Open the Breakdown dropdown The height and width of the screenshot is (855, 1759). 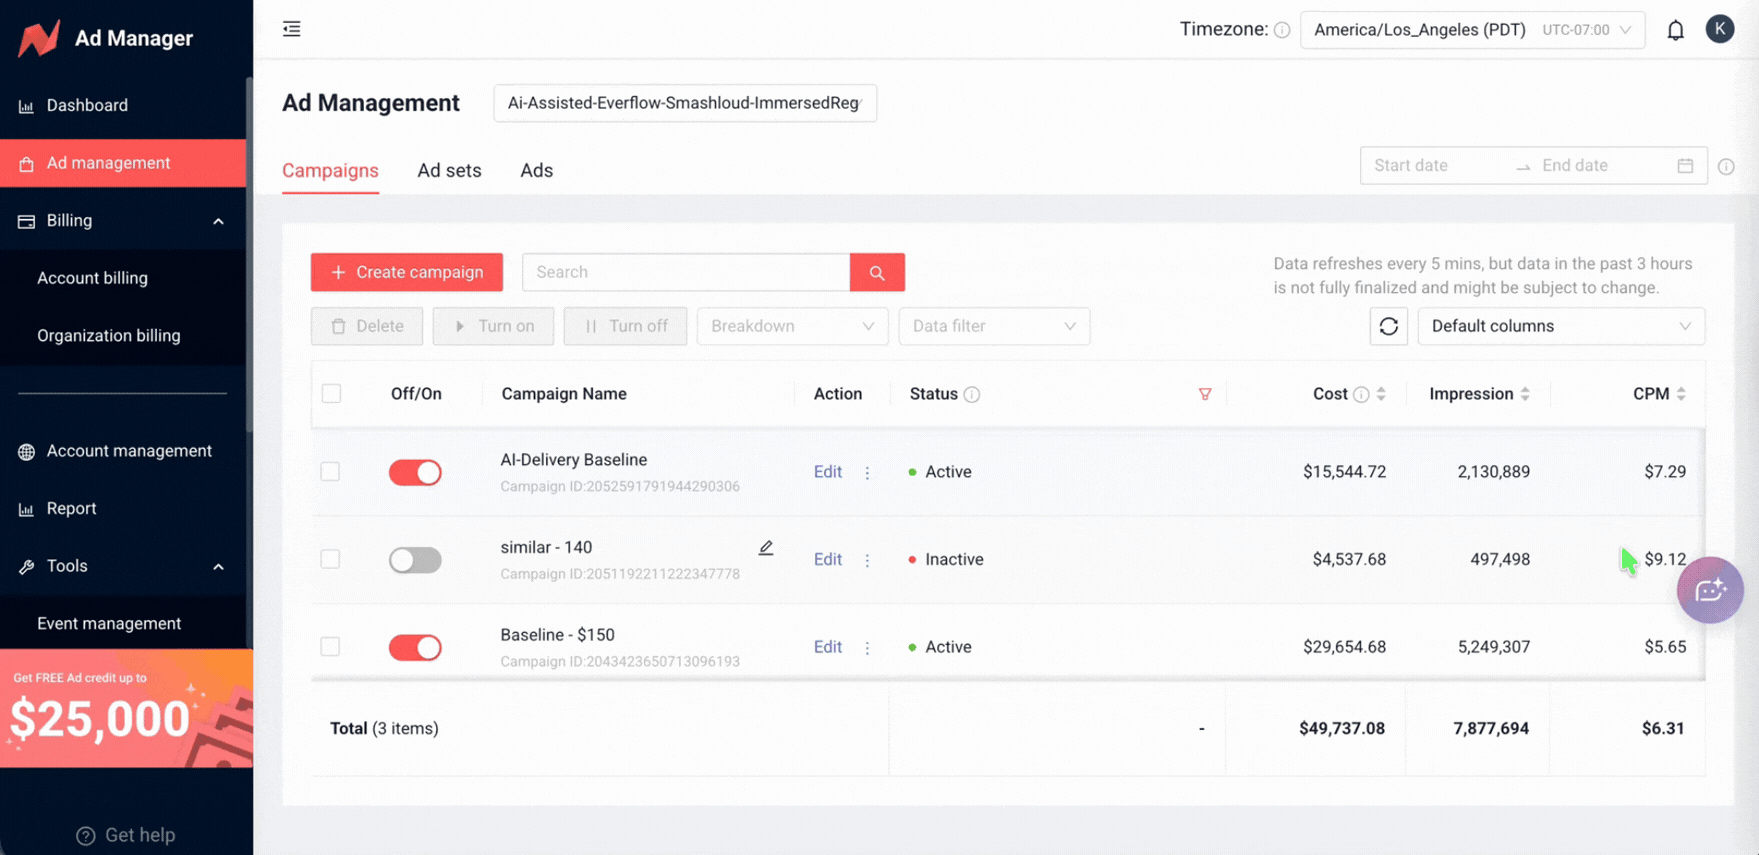point(792,326)
